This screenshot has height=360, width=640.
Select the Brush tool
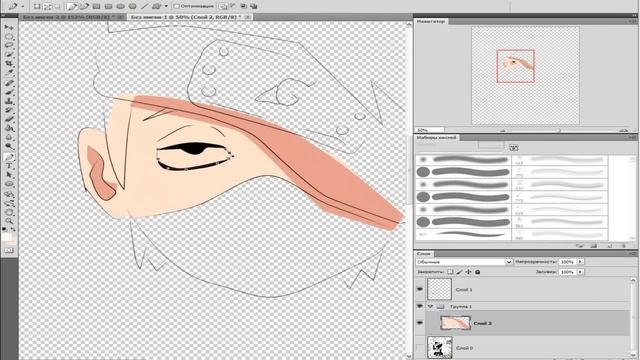pos(9,92)
